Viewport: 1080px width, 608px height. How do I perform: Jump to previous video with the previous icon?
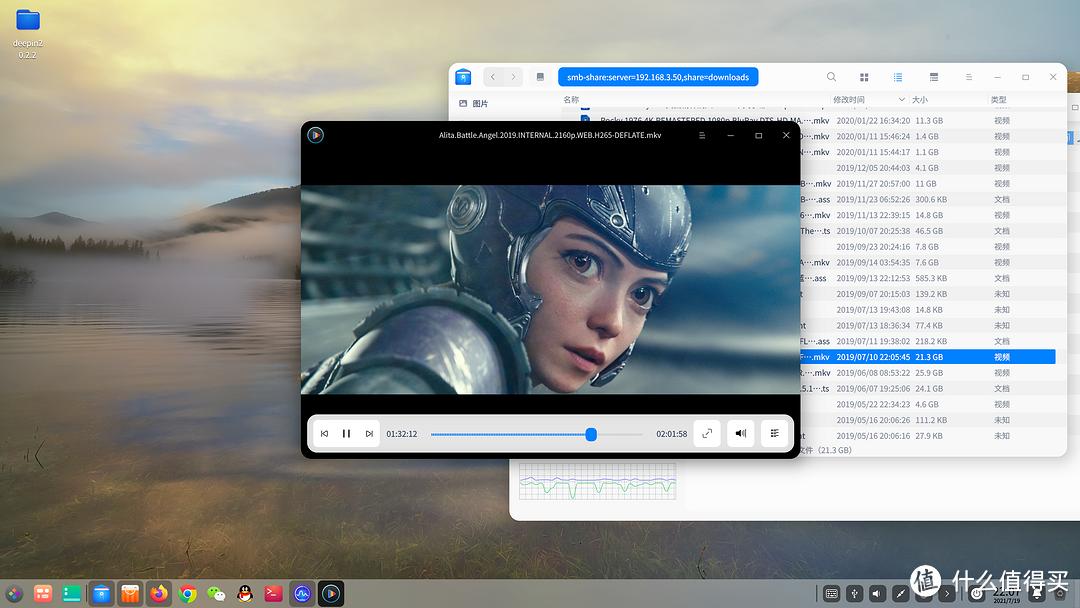324,433
